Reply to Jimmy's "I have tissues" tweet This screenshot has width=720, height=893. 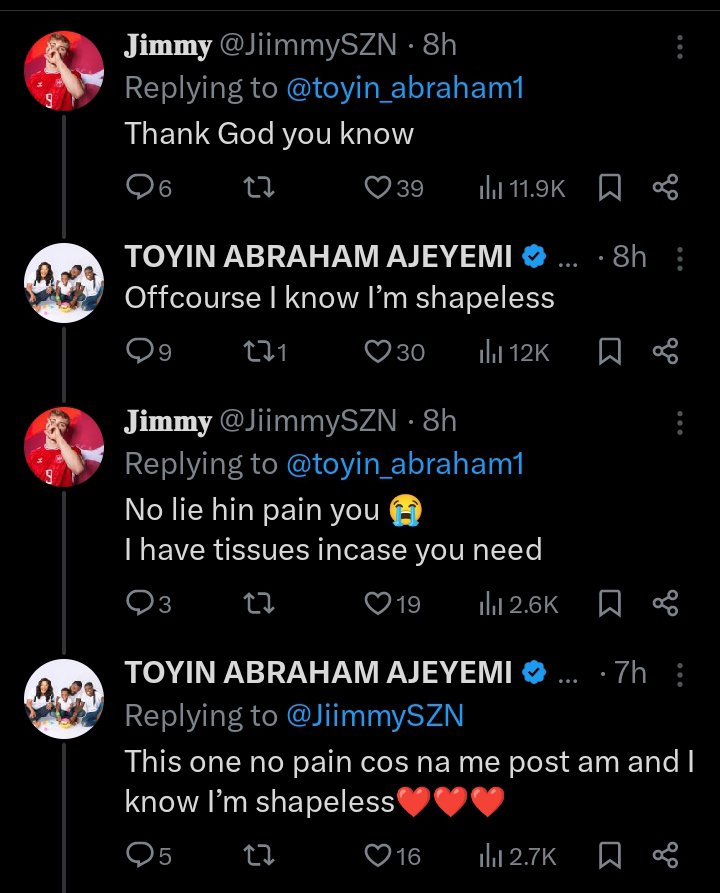[x=138, y=603]
